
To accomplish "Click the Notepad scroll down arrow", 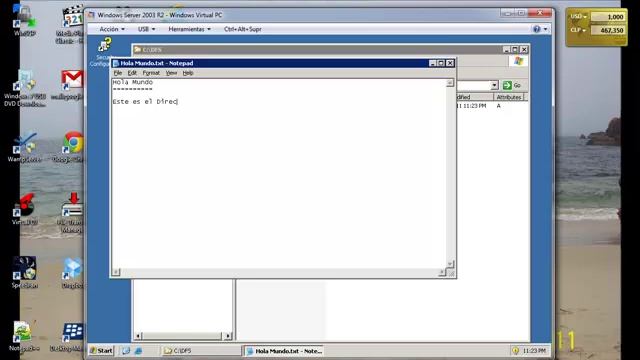I will [x=449, y=264].
